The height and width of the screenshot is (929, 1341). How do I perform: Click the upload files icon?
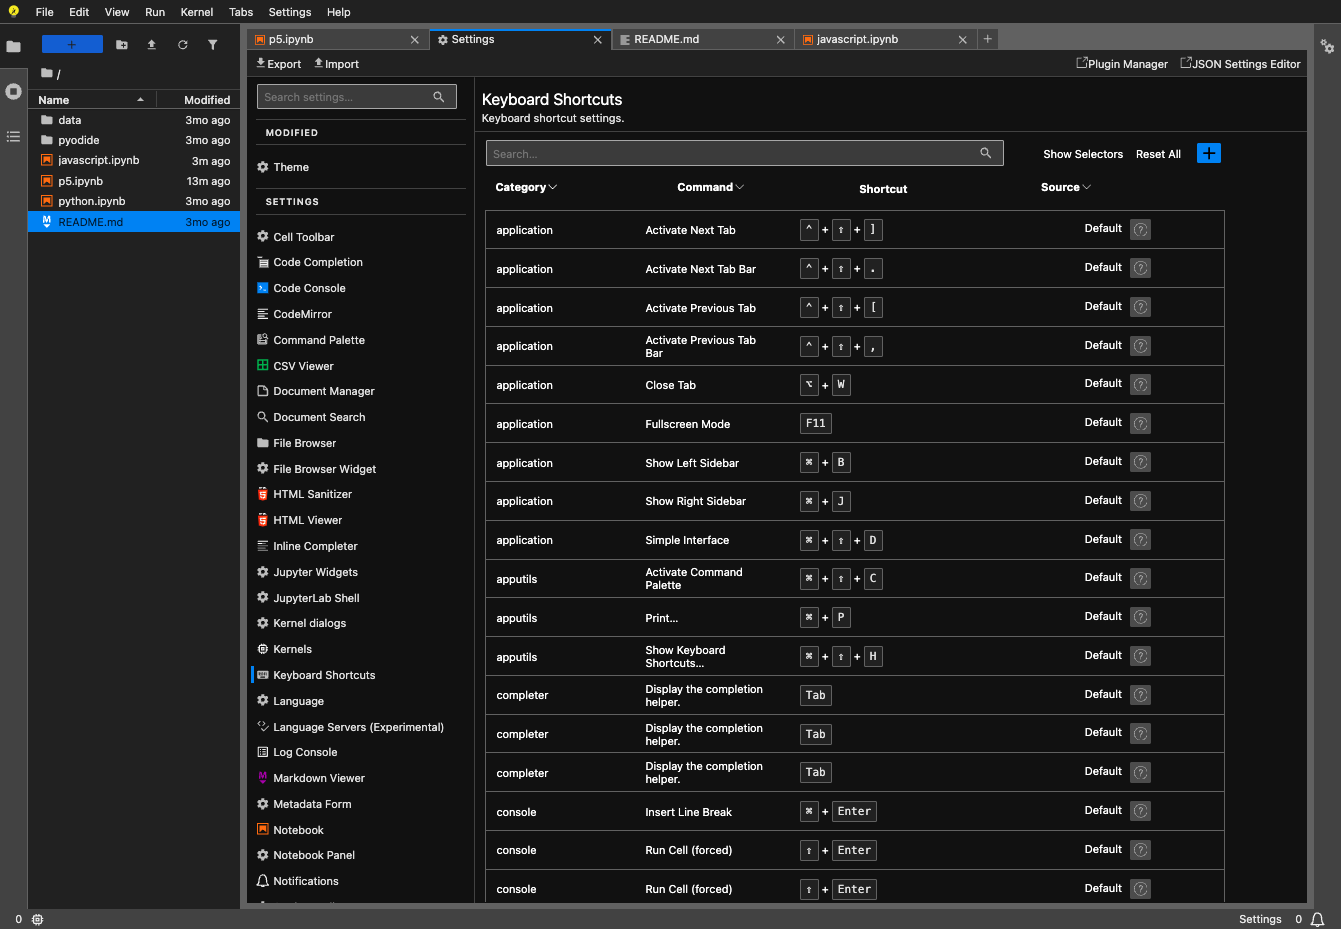(x=152, y=44)
